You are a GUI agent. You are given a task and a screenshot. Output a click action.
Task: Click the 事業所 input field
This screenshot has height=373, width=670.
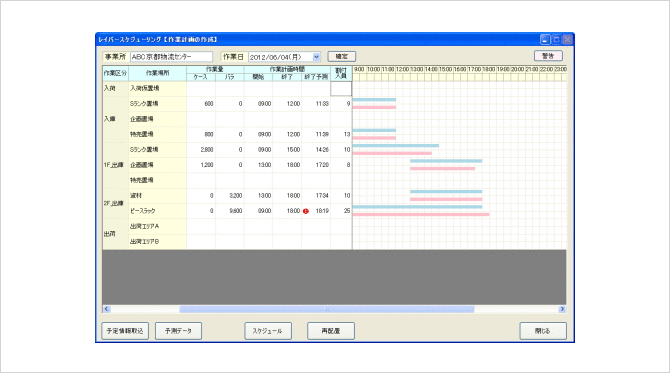click(x=171, y=57)
